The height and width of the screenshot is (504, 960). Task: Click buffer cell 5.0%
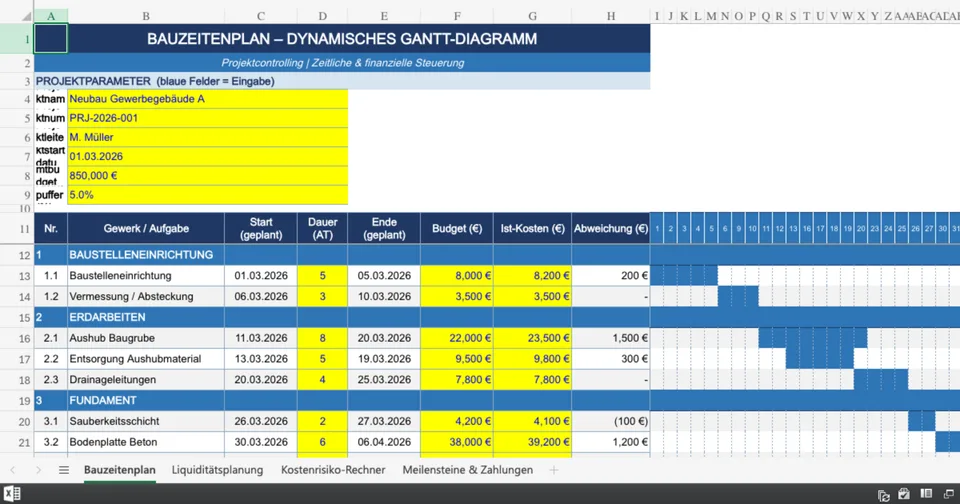[208, 195]
